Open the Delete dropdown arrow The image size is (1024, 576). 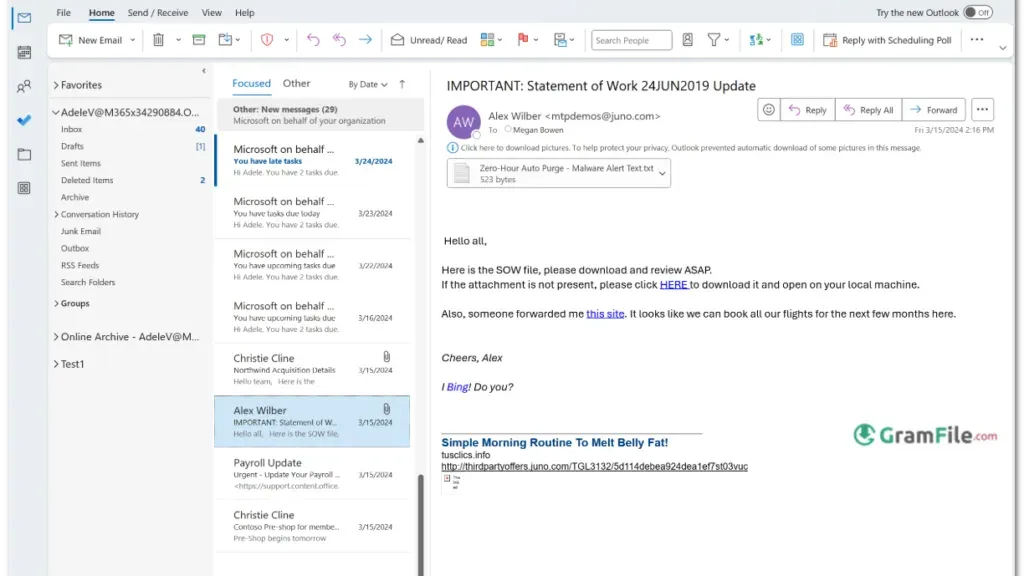pos(178,40)
